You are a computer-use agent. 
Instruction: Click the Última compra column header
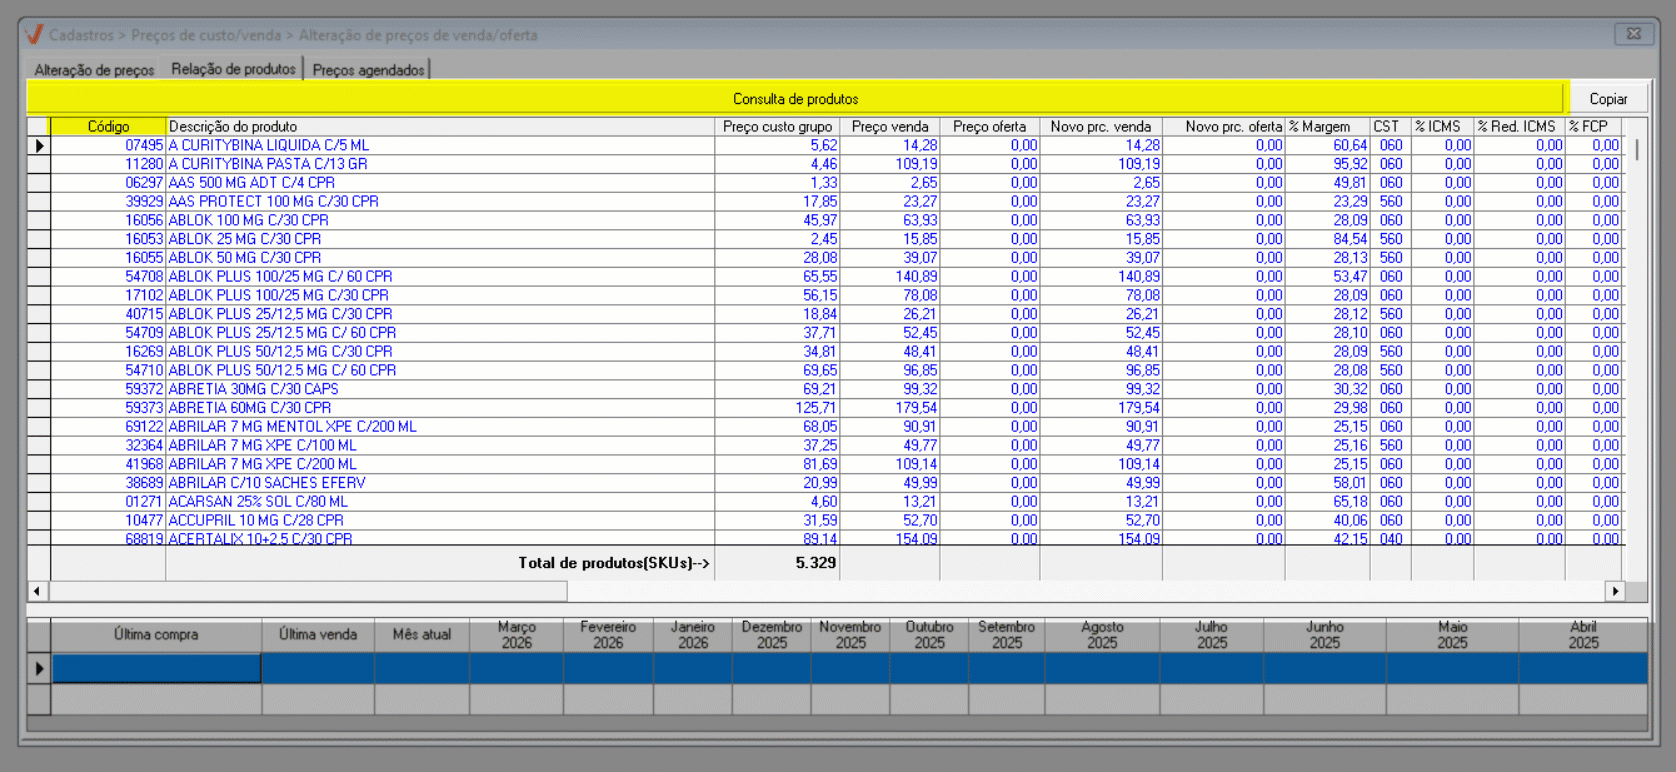tap(156, 635)
